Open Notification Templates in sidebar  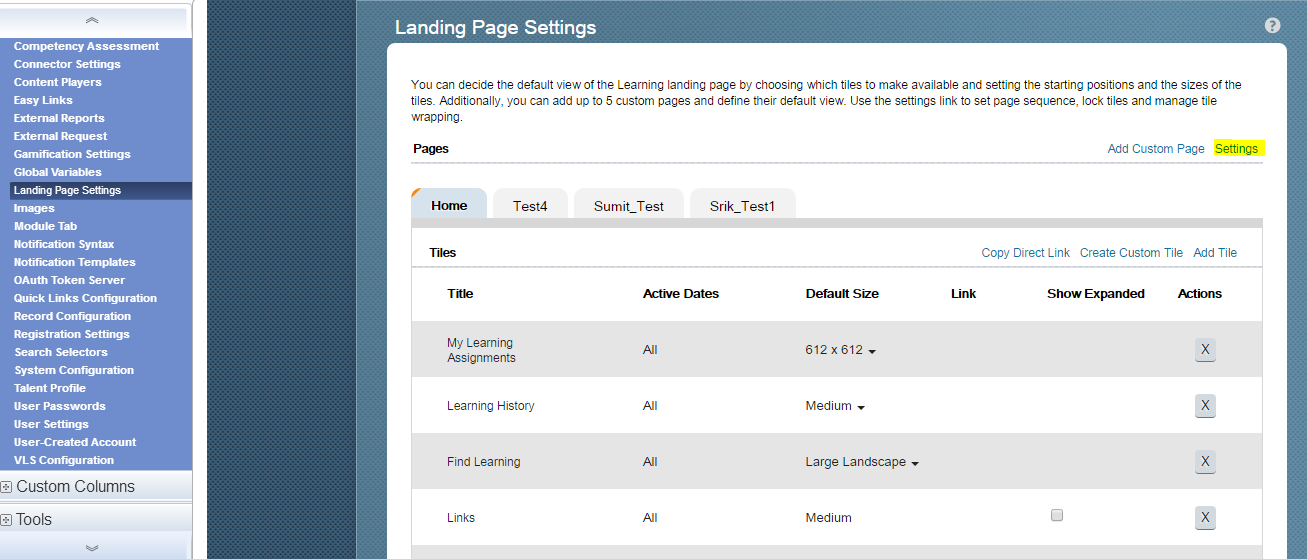[74, 262]
